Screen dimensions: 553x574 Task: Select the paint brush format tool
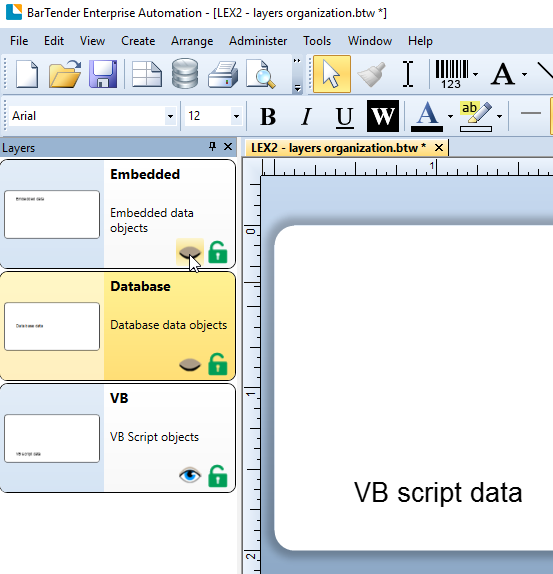371,74
